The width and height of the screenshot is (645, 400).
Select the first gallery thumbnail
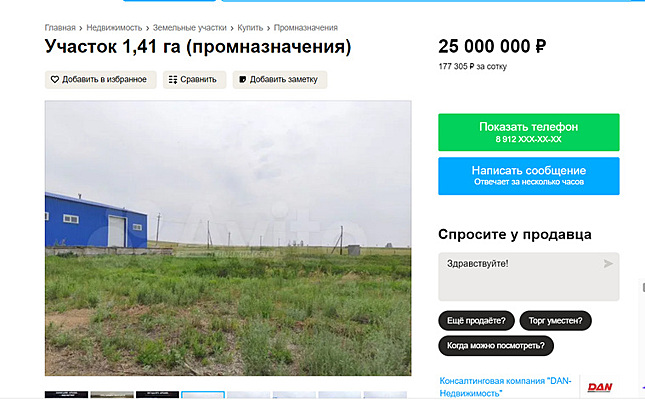[66, 395]
